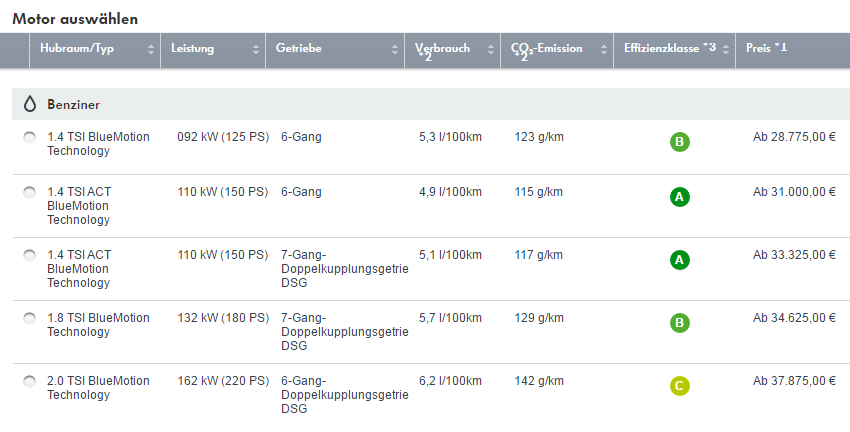Click efficiency class A badge for 31.000,00 € engine
This screenshot has width=850, height=432.
point(679,197)
